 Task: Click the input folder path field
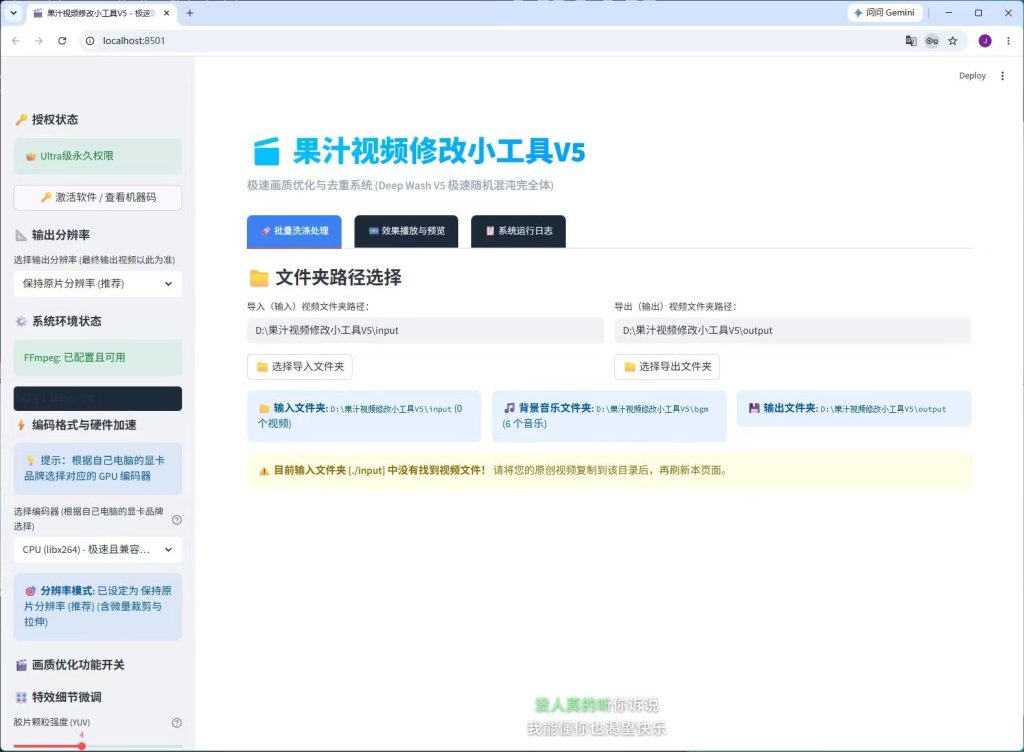pos(425,330)
